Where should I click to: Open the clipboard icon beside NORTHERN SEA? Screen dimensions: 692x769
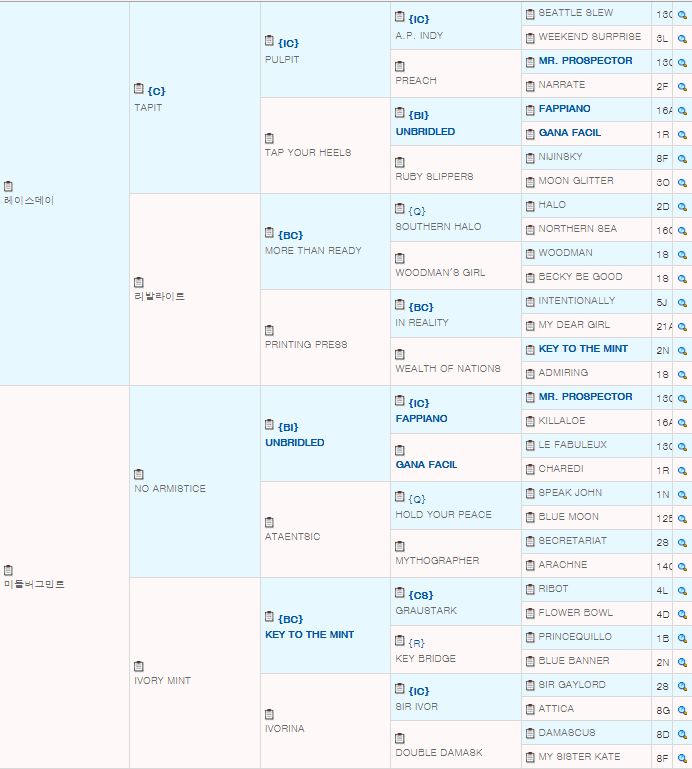point(530,231)
